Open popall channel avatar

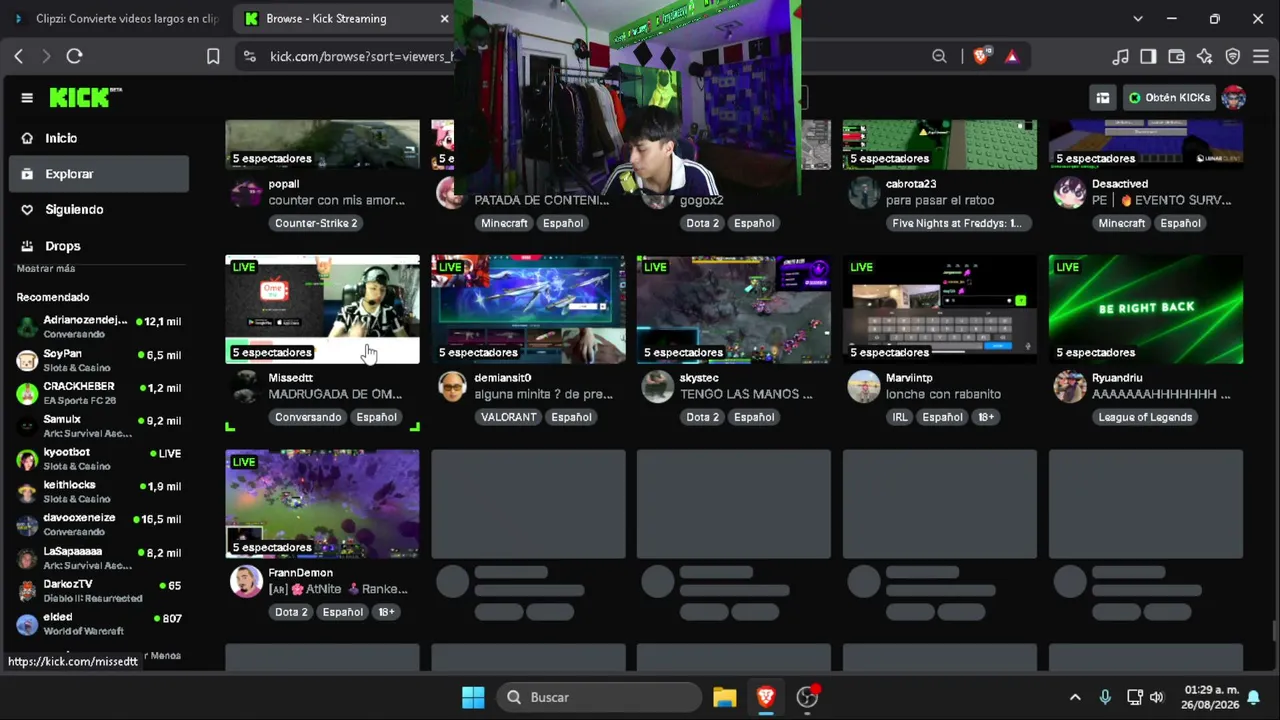pos(246,192)
